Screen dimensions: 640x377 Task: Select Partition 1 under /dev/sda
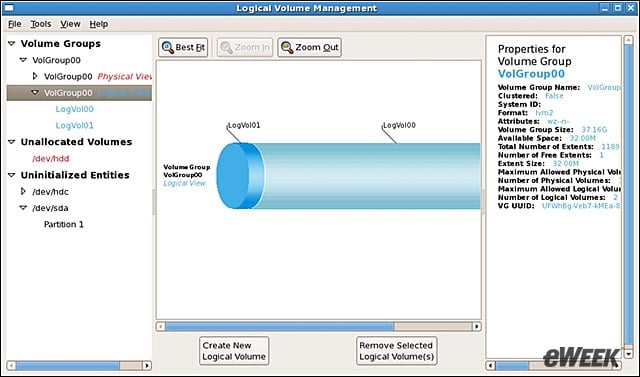tap(64, 224)
